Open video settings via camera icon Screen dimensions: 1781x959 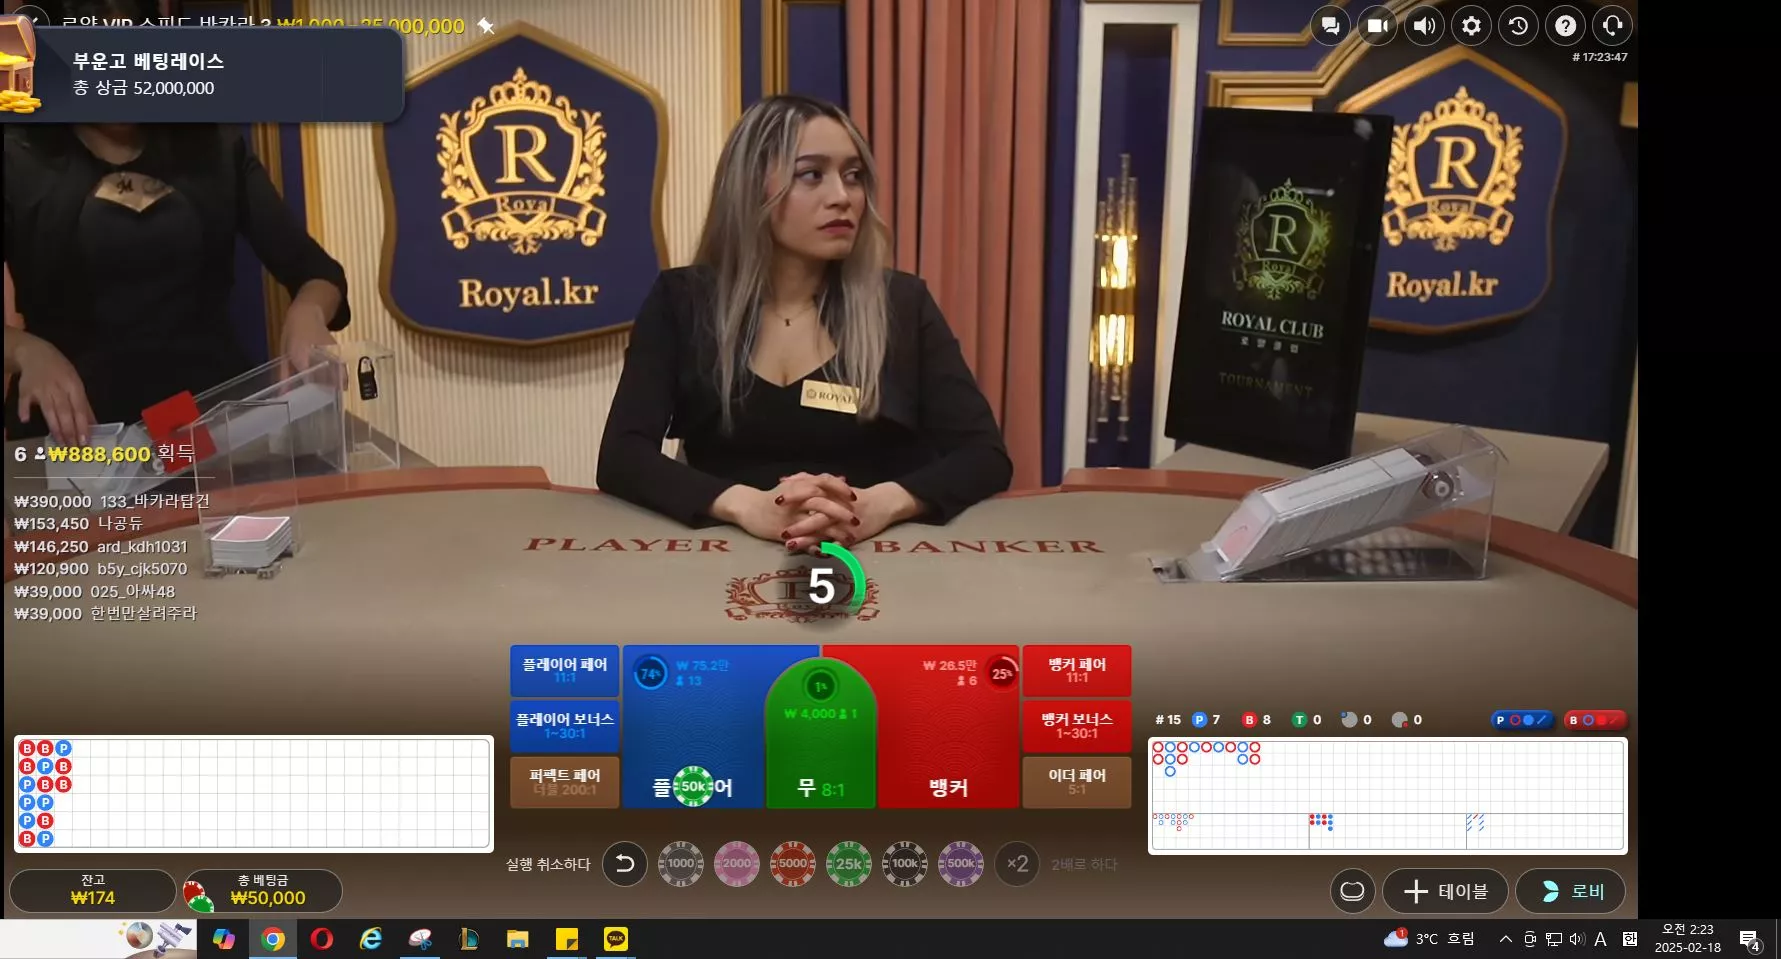[1377, 26]
